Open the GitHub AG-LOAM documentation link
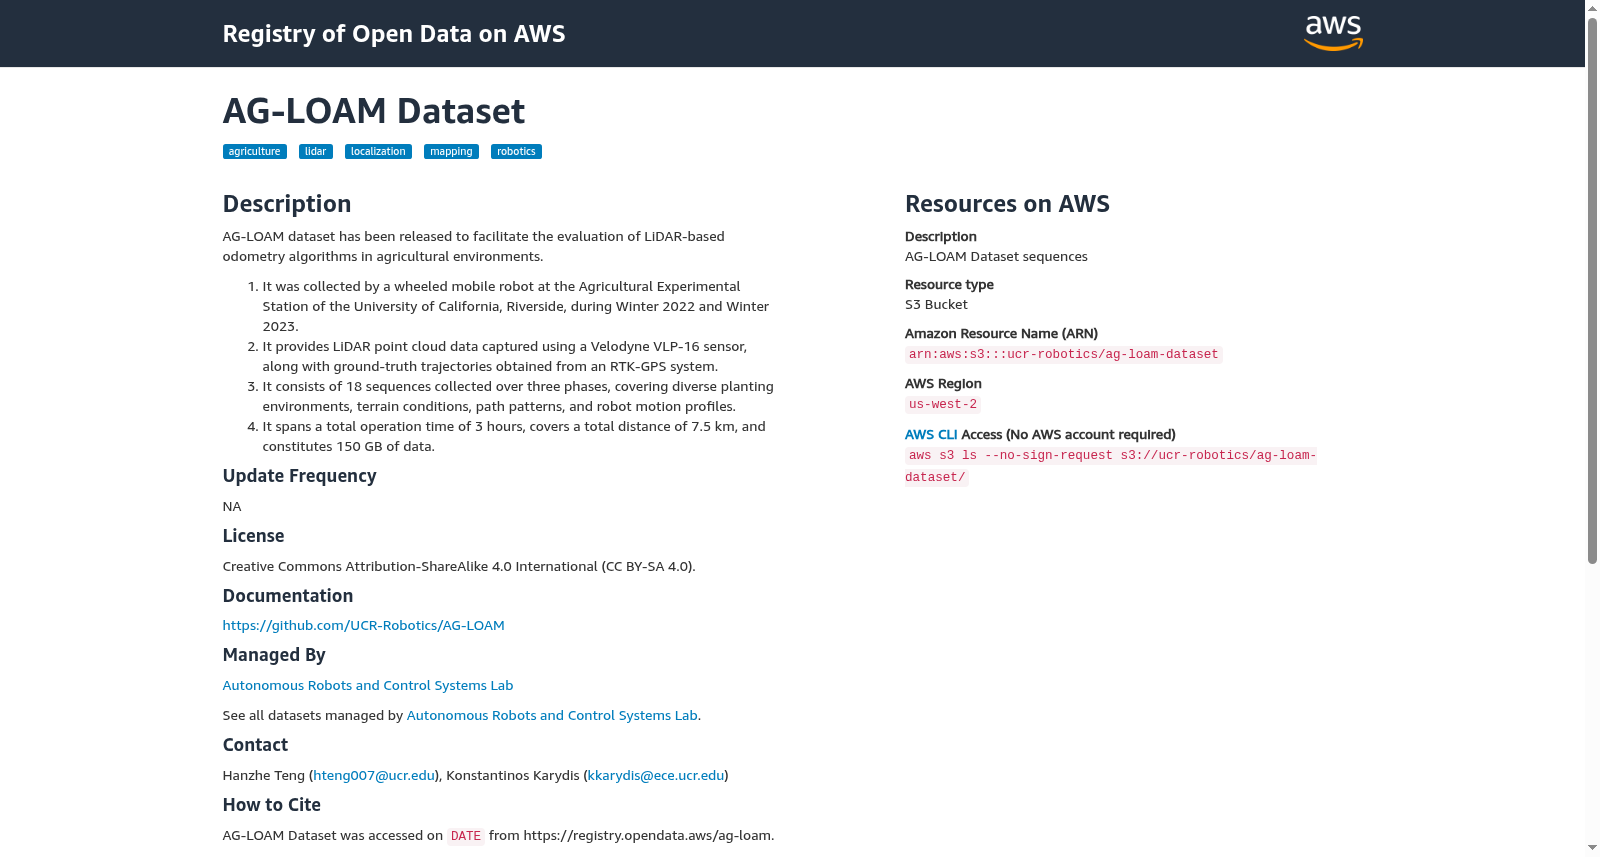 tap(363, 626)
